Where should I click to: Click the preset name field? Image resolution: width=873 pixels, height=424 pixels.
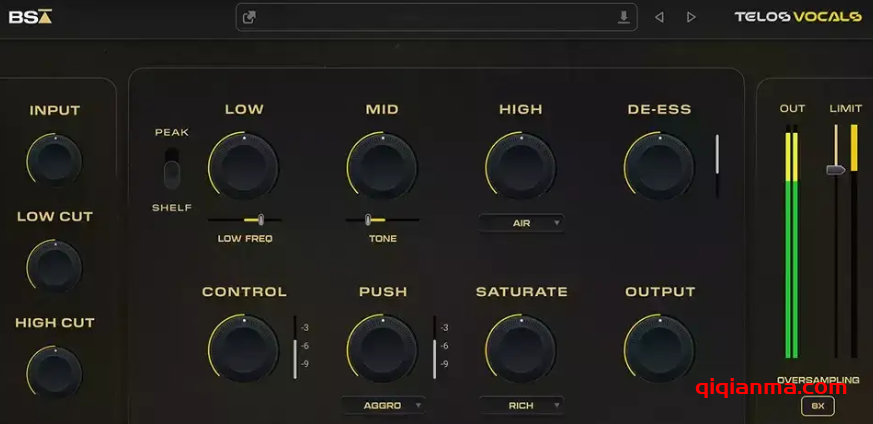tap(437, 17)
